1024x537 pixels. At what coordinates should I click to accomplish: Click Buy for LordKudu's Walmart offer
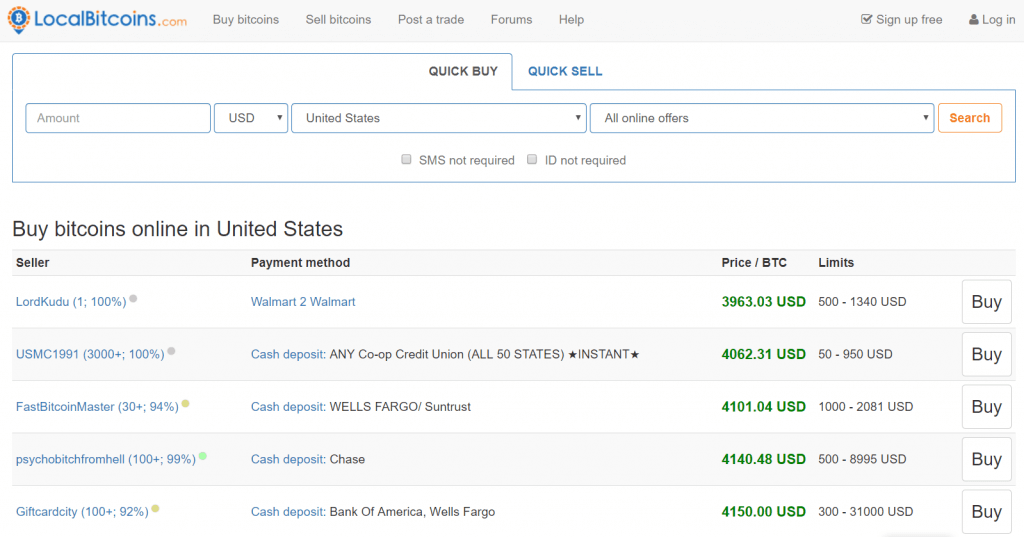pyautogui.click(x=987, y=302)
